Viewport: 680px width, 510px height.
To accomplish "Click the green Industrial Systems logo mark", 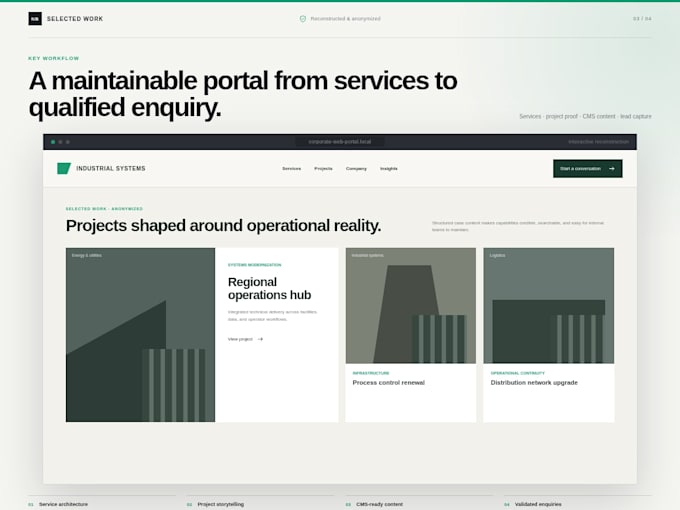I will point(64,168).
